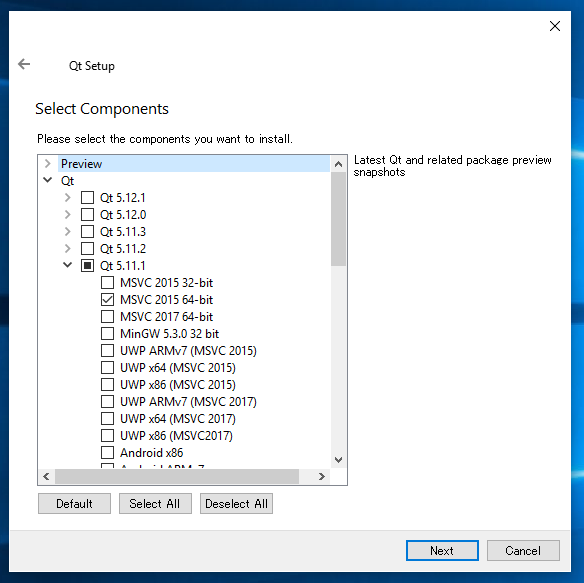Viewport: 584px width, 583px height.
Task: Go back using the back arrow
Action: (x=24, y=64)
